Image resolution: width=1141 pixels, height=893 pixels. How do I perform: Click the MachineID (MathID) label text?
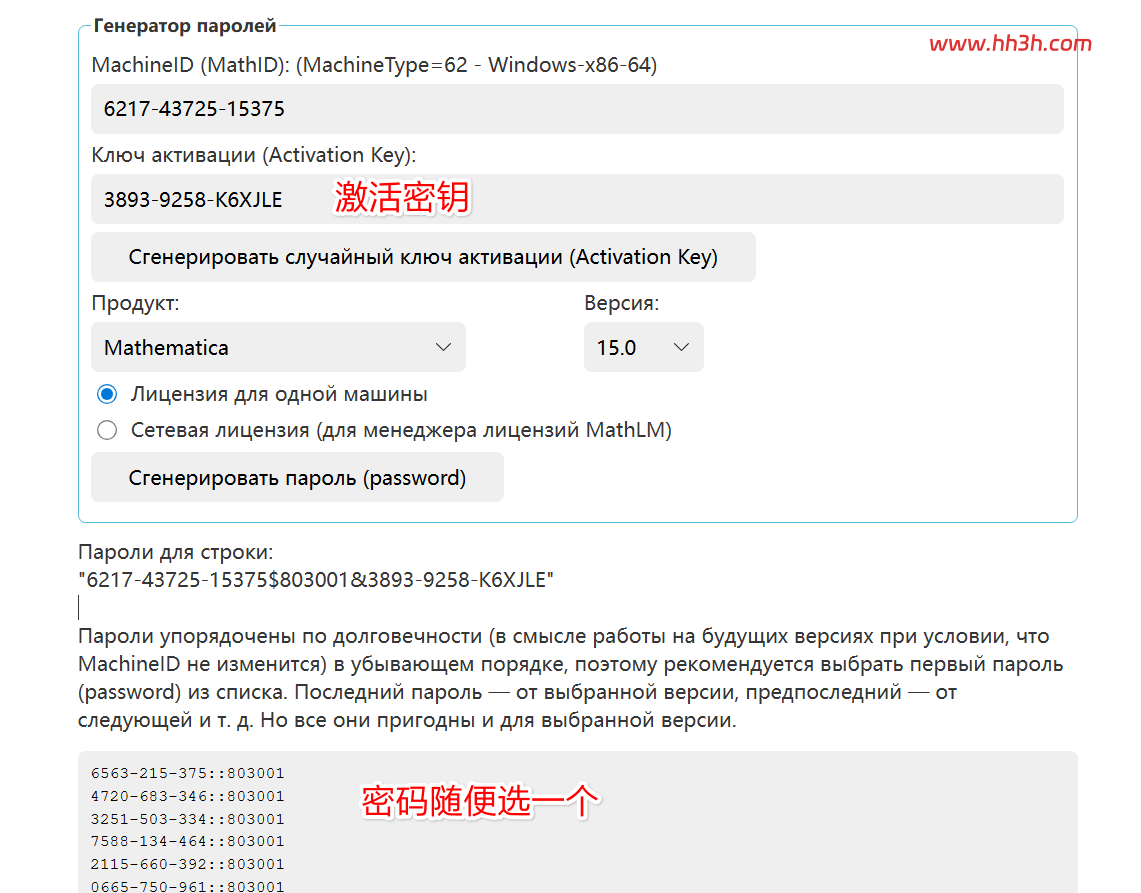[x=374, y=65]
